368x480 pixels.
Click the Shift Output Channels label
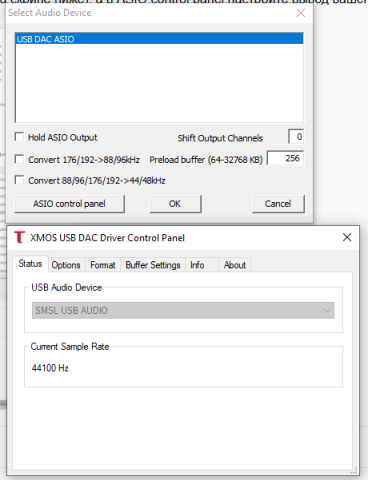220,138
